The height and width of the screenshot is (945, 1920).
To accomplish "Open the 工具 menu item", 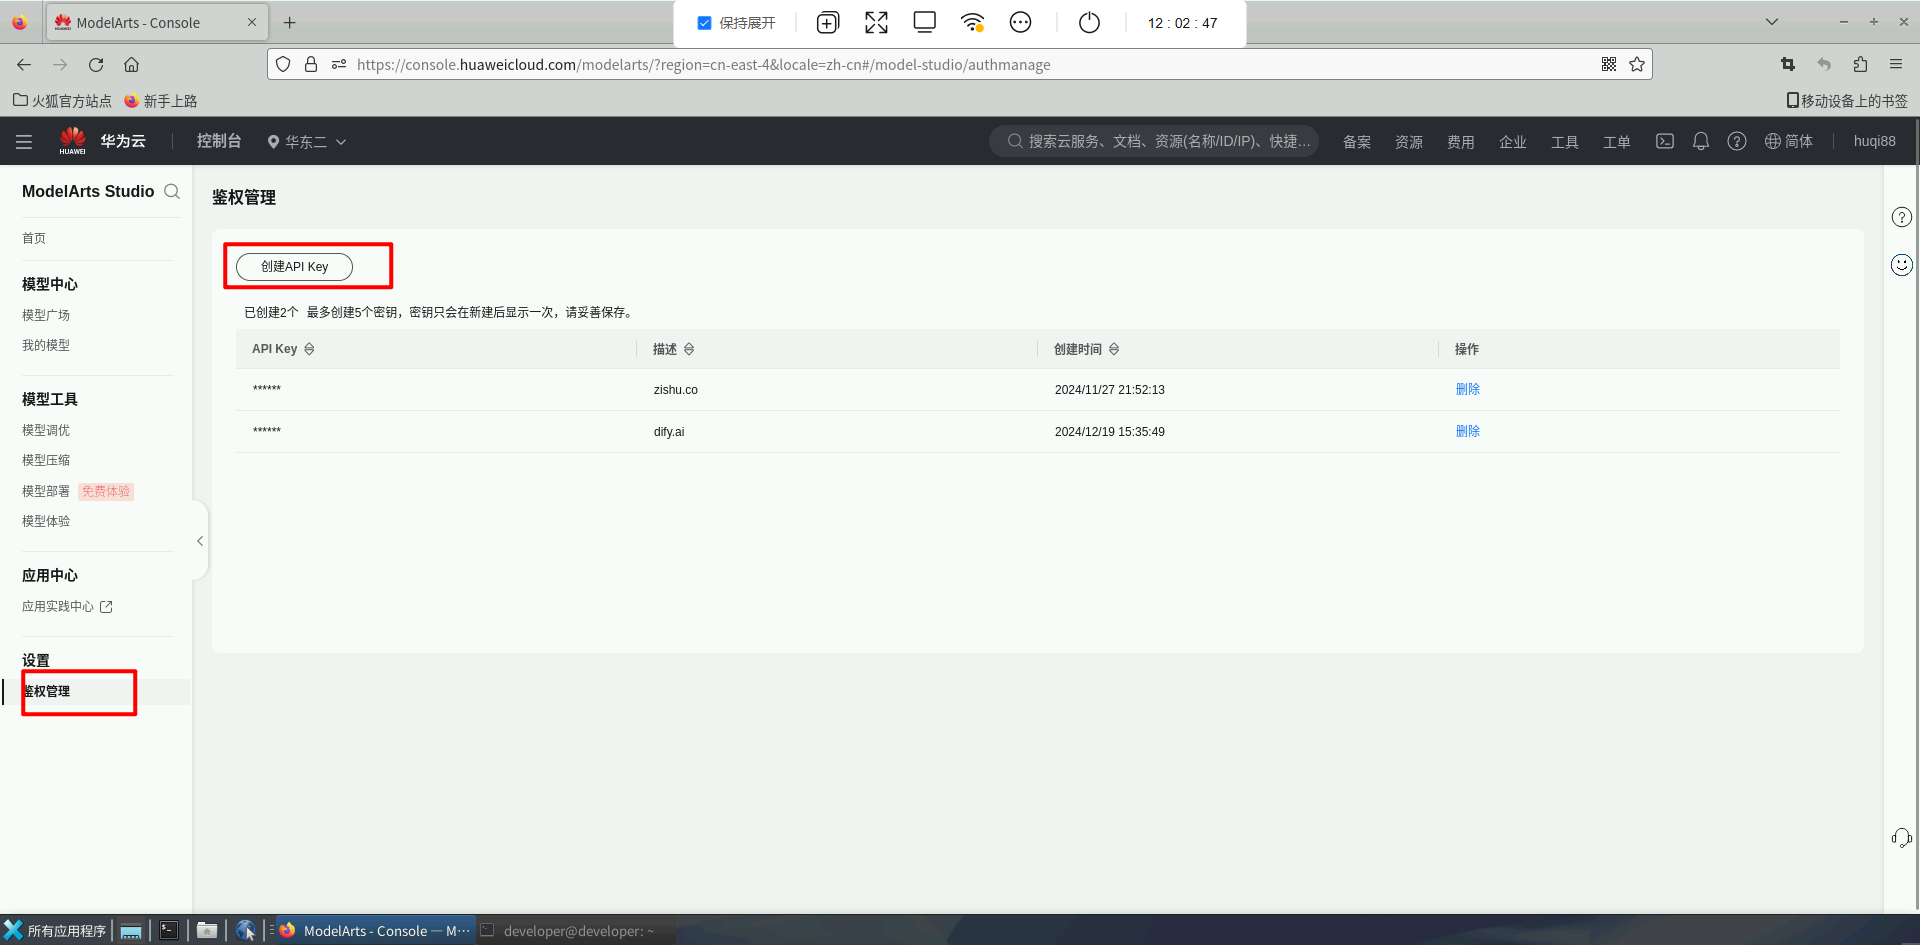I will (1565, 142).
